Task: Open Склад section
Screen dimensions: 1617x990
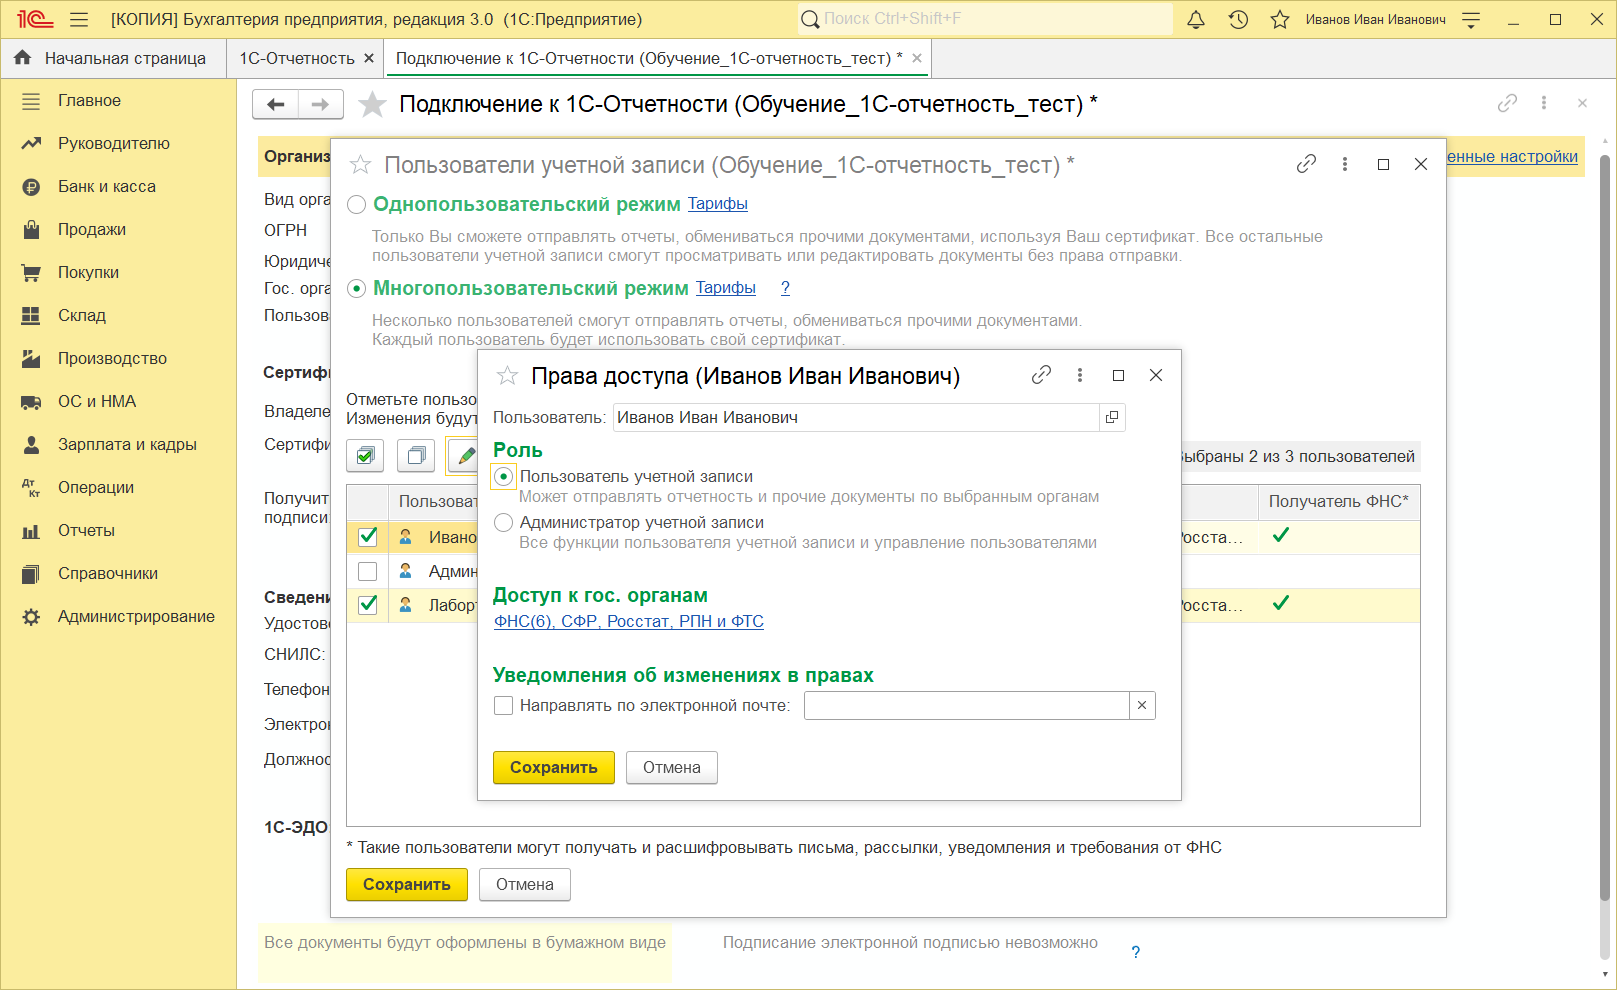Action: click(82, 315)
